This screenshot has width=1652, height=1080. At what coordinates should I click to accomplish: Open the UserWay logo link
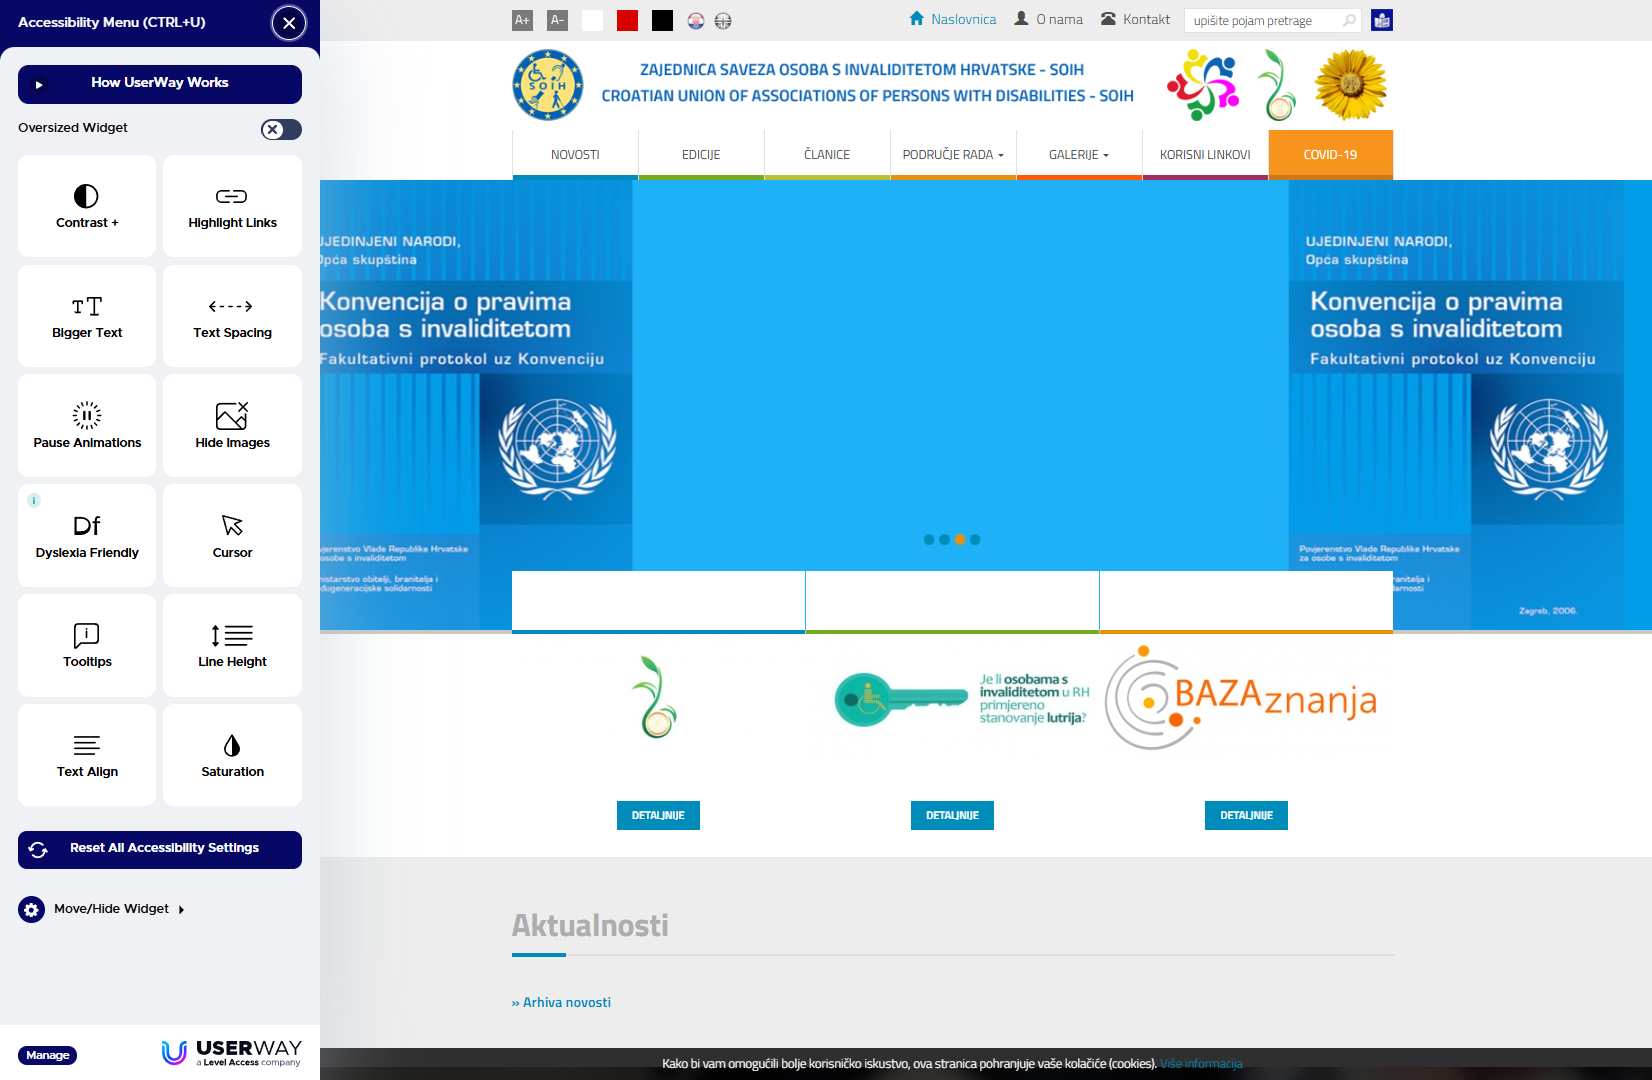[x=231, y=1052]
